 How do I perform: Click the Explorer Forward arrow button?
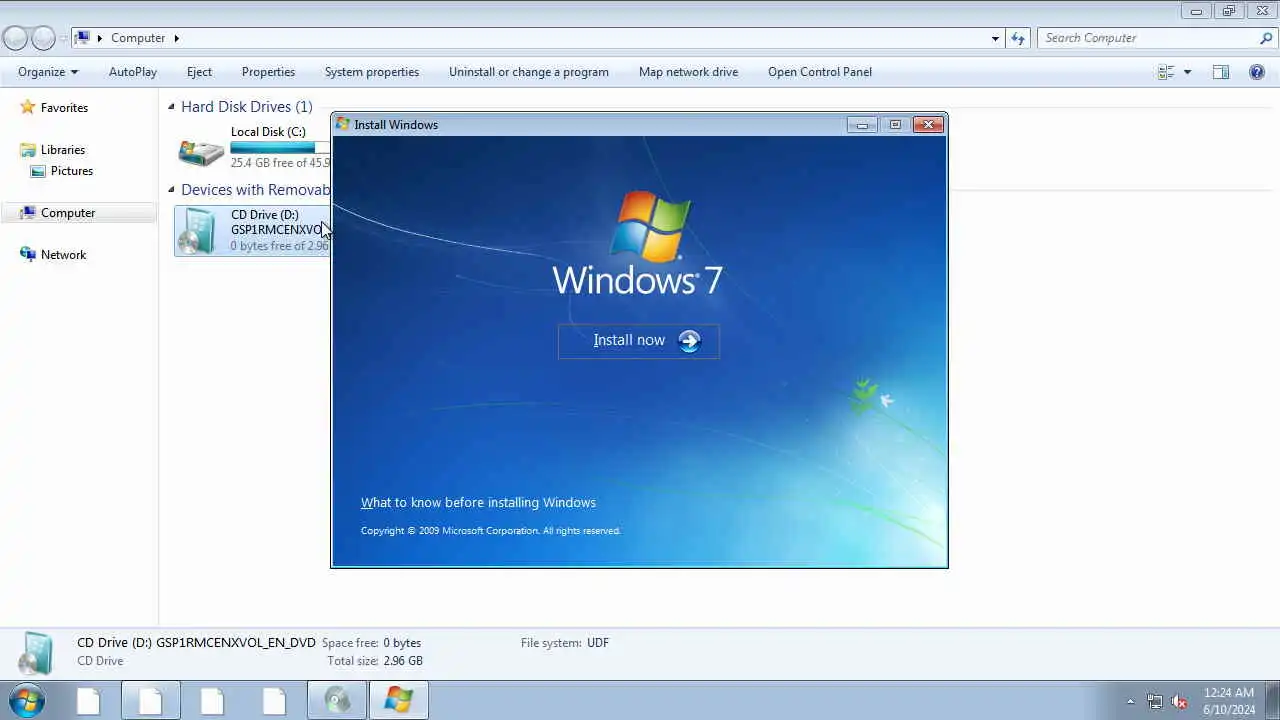(x=43, y=38)
